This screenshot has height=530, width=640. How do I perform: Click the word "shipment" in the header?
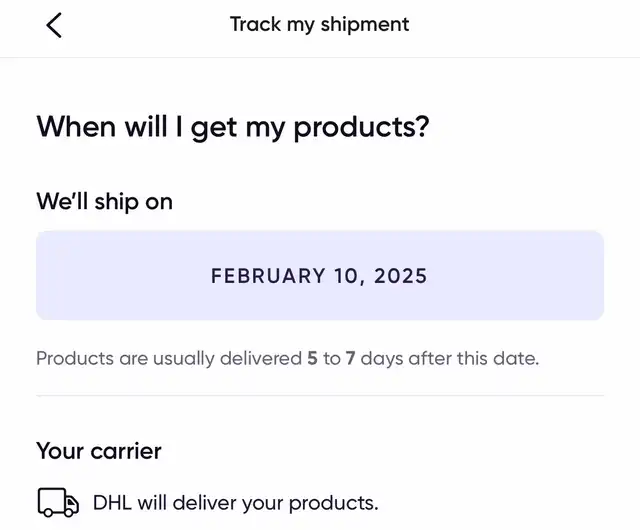tap(364, 25)
